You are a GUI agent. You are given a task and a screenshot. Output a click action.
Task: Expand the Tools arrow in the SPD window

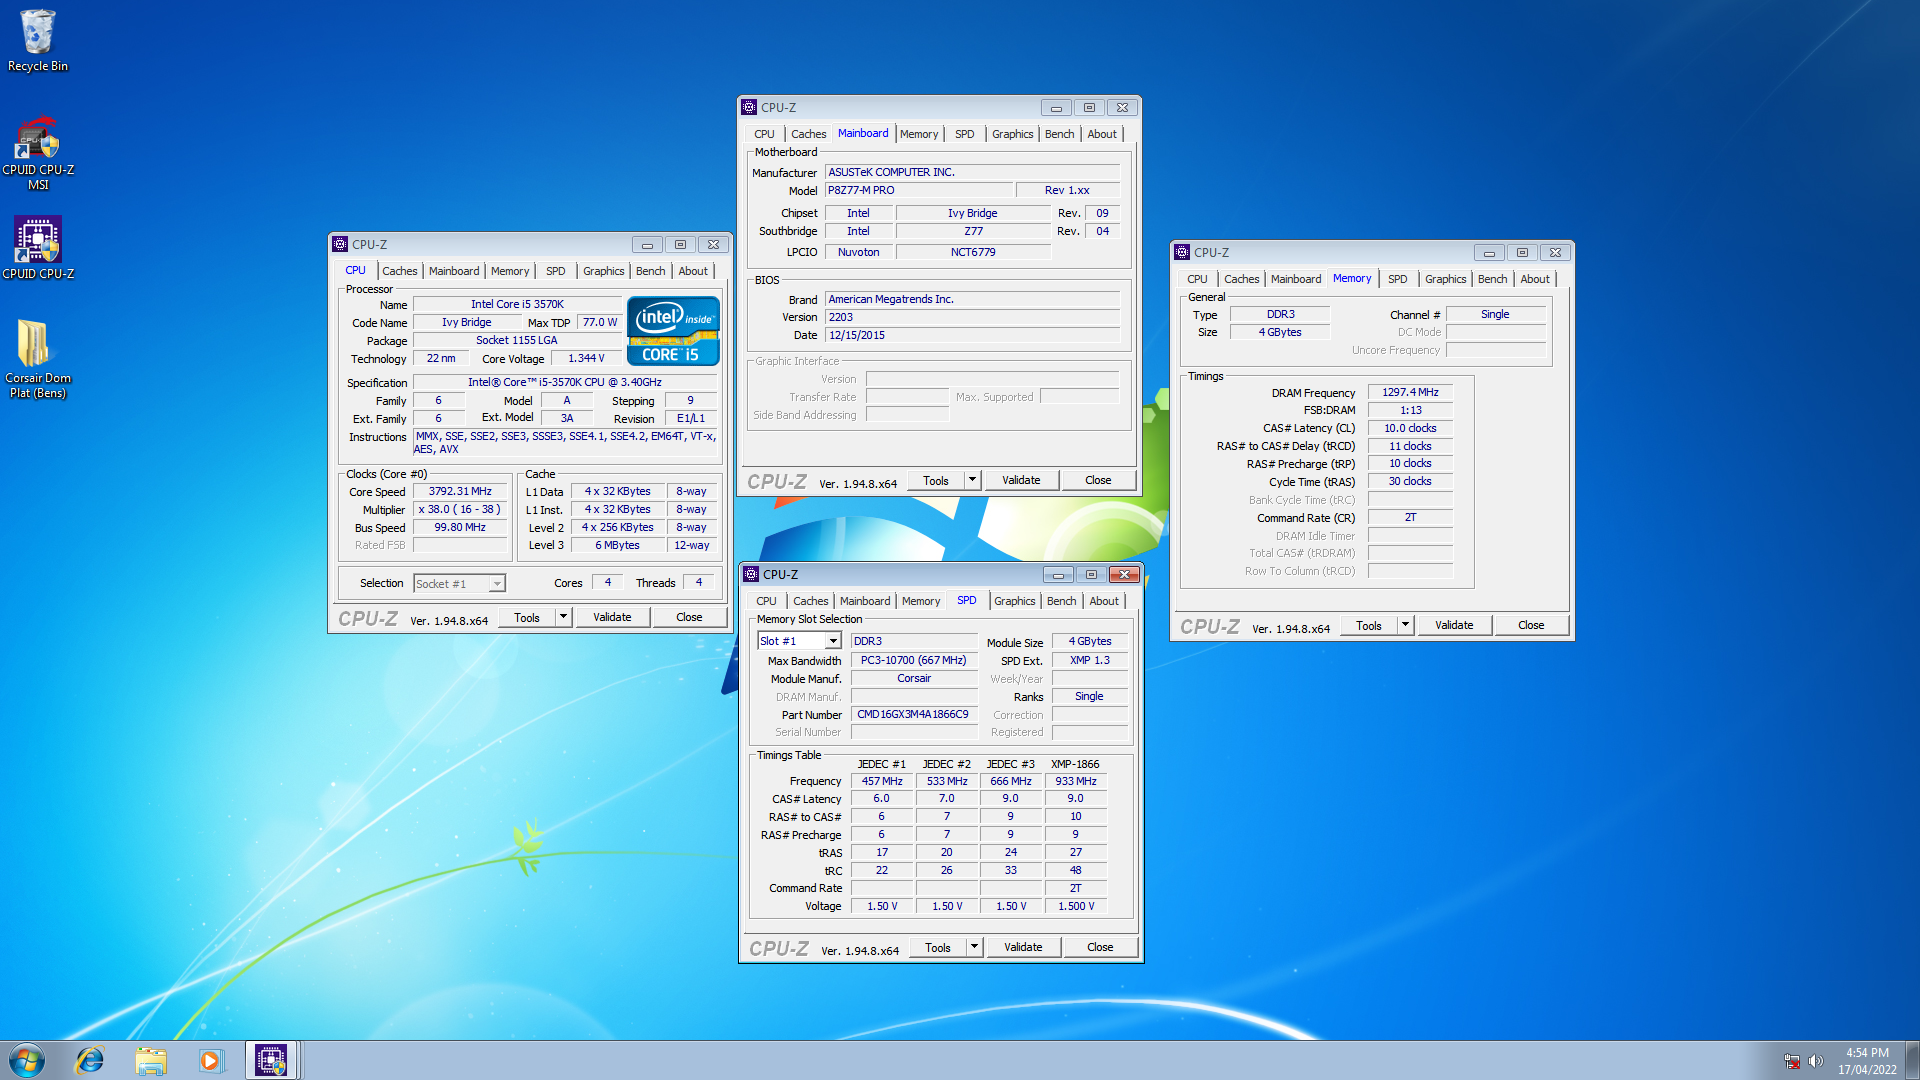tap(974, 947)
